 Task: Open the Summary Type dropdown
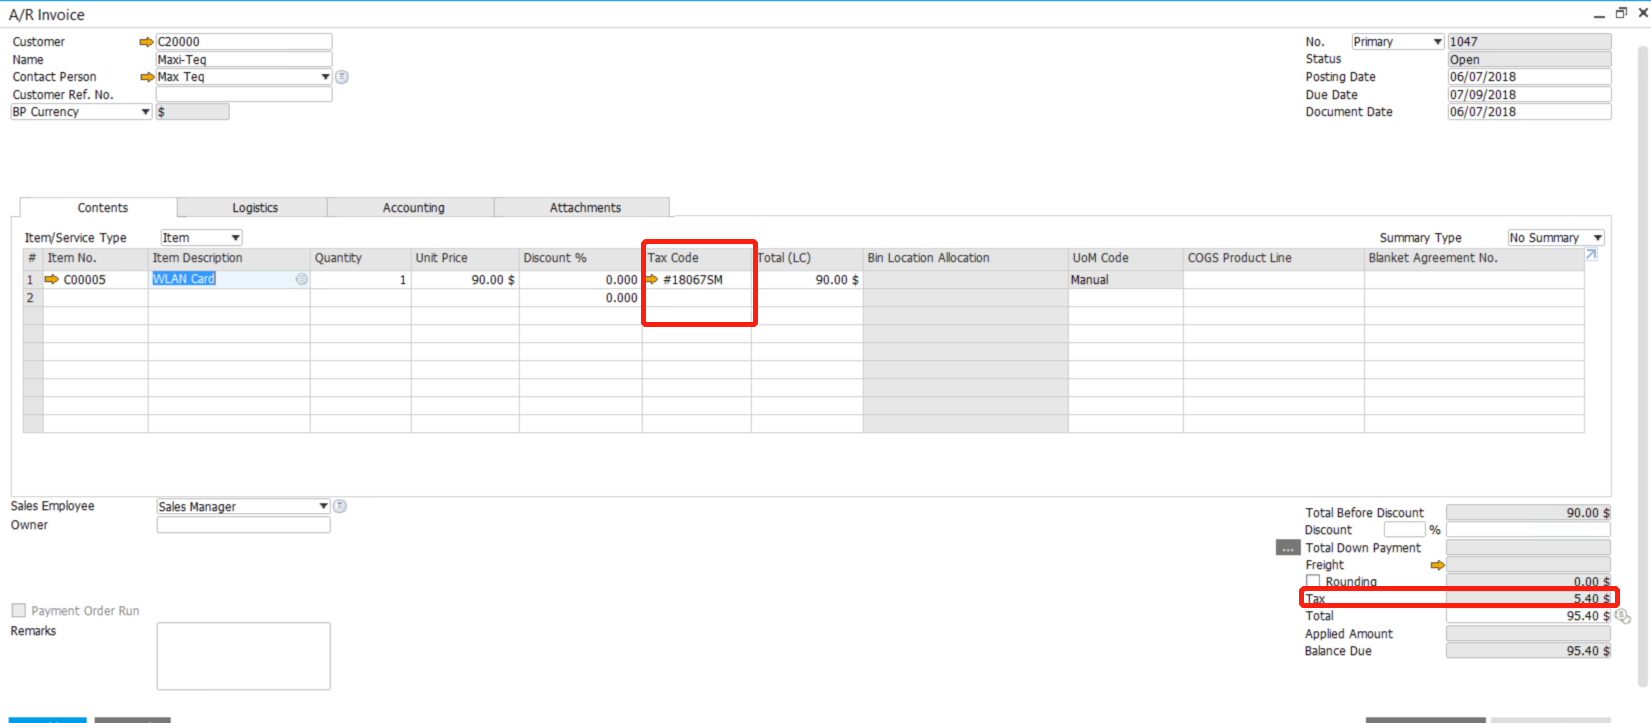click(1597, 238)
